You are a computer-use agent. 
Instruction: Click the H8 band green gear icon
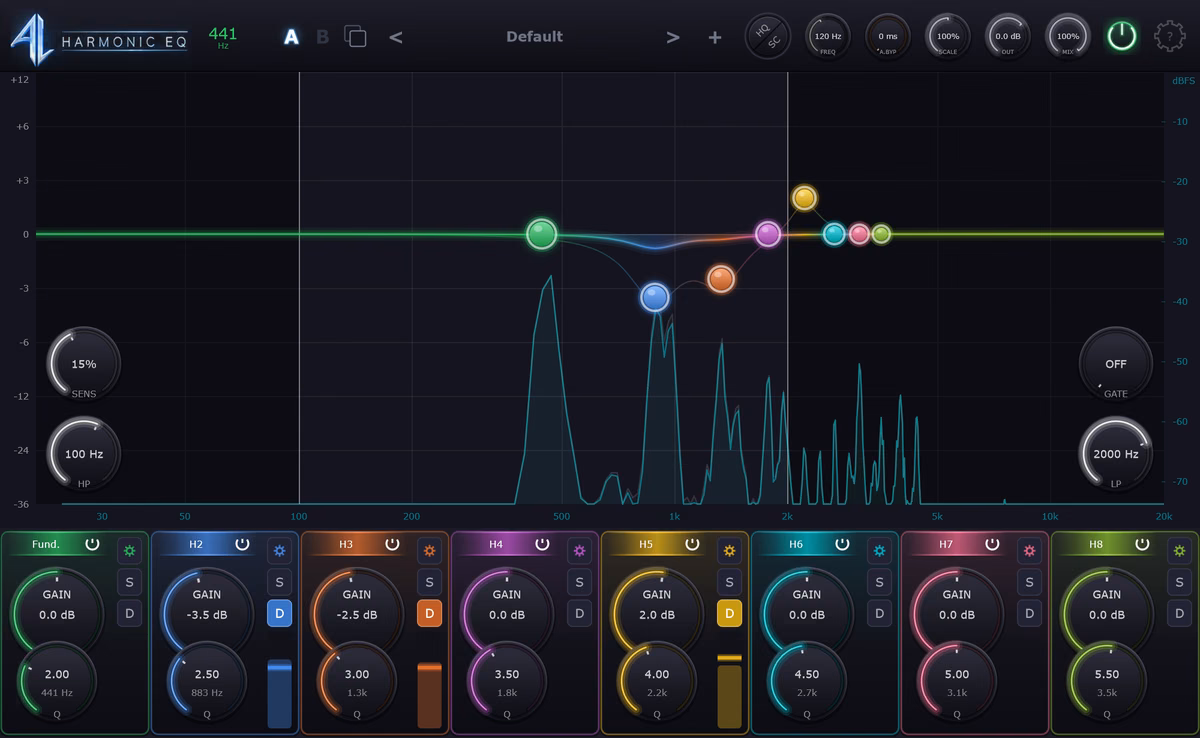pyautogui.click(x=1179, y=550)
